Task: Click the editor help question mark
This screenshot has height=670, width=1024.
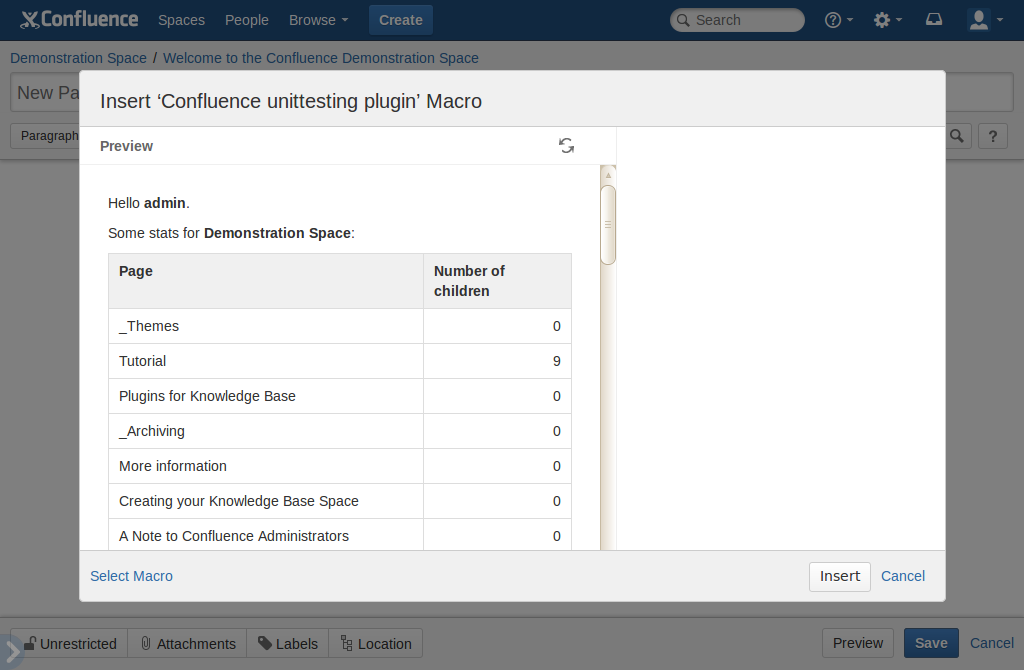Action: [992, 136]
